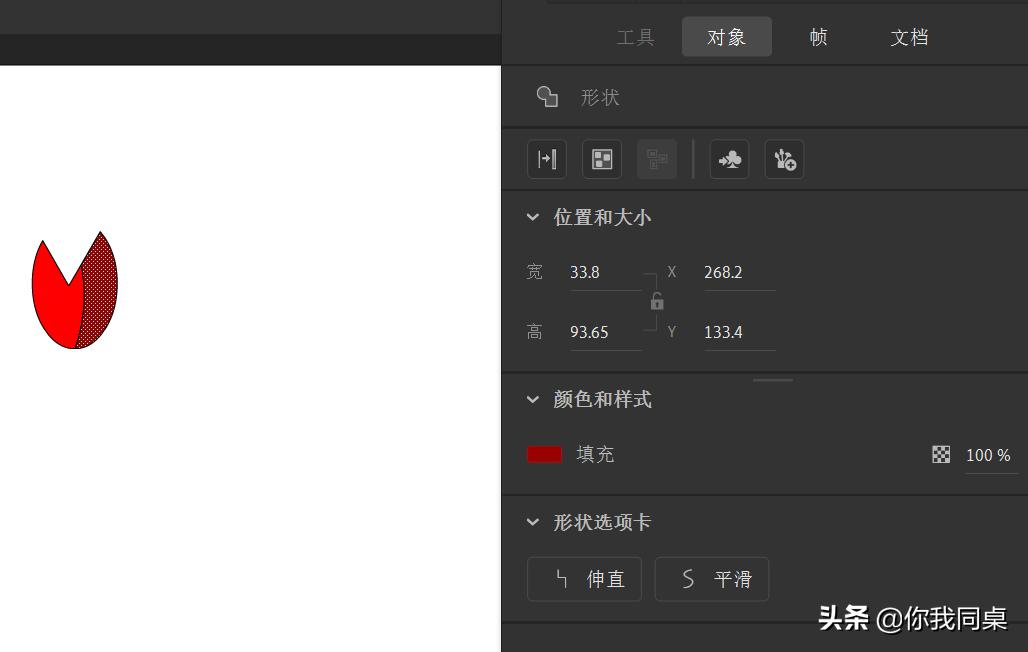Viewport: 1028px width, 652px height.
Task: Click the 形状 shape badge icon
Action: (547, 96)
